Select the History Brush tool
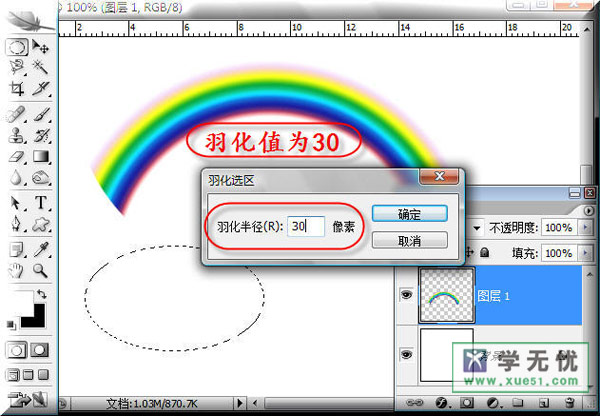Viewport: 600px width, 416px height. pyautogui.click(x=41, y=135)
